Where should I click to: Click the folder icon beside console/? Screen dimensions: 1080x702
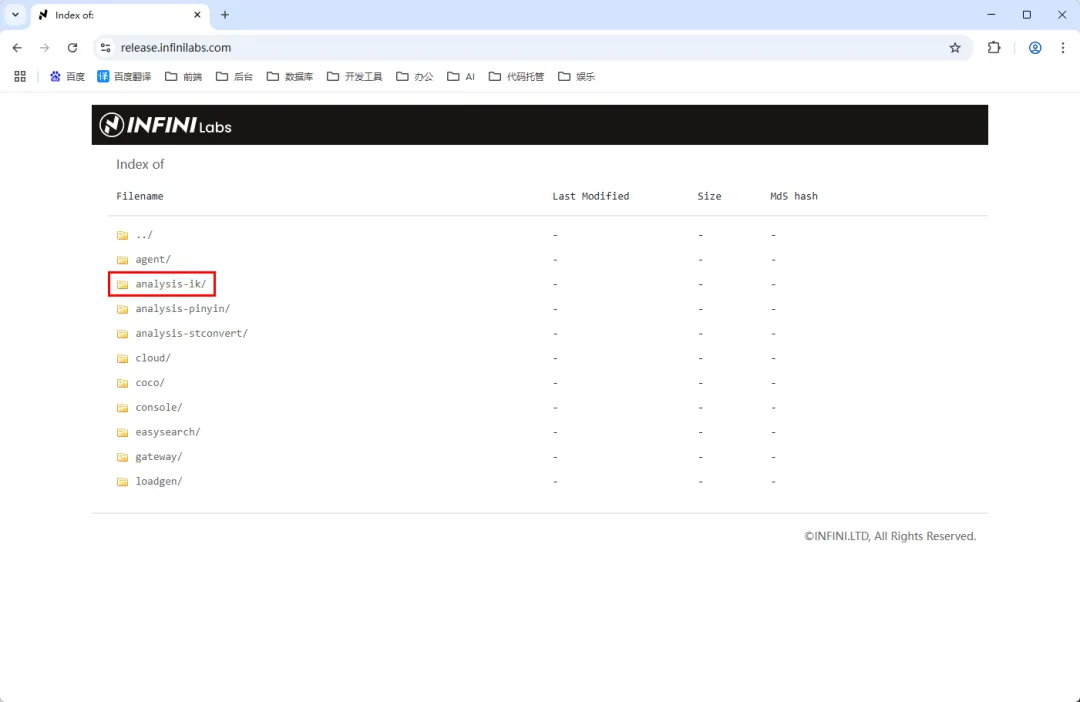[123, 408]
